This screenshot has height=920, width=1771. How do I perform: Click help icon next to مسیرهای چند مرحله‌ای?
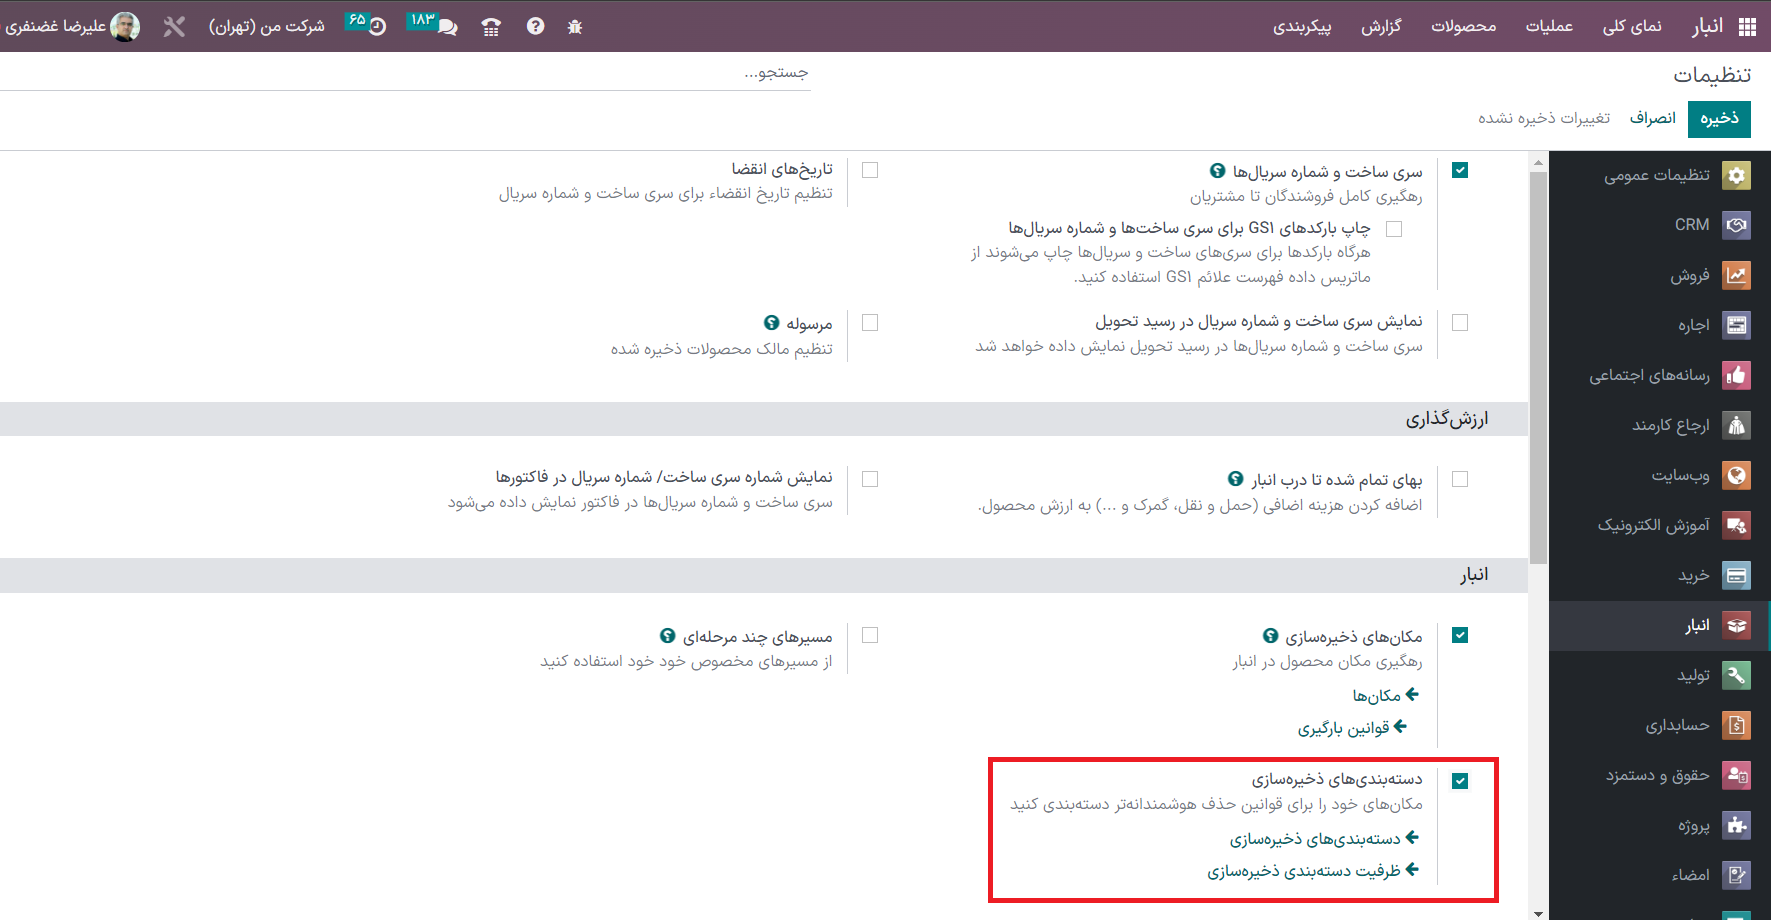tap(668, 635)
